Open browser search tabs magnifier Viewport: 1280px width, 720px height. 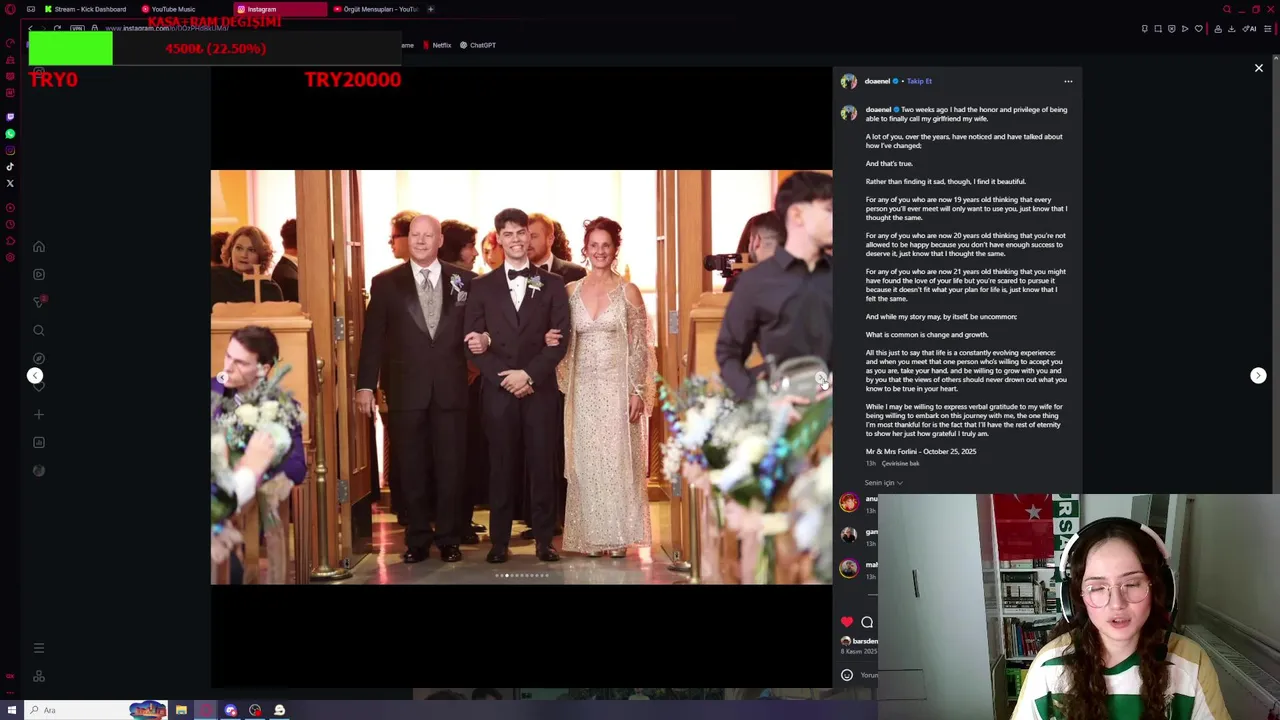[x=1227, y=9]
